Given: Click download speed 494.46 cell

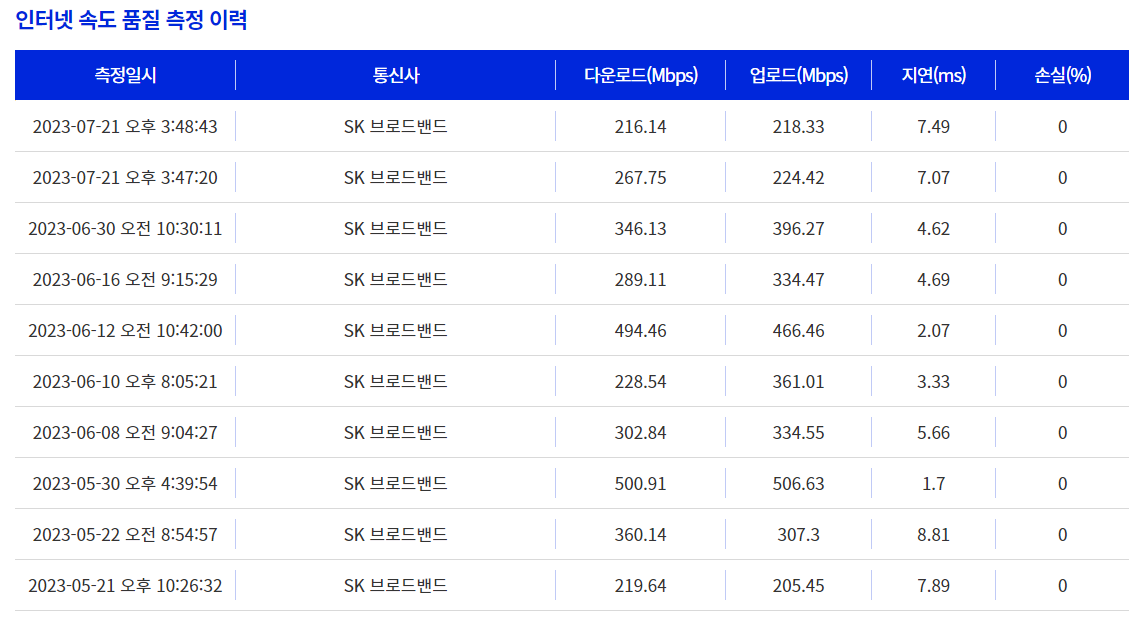Looking at the screenshot, I should pyautogui.click(x=640, y=330).
